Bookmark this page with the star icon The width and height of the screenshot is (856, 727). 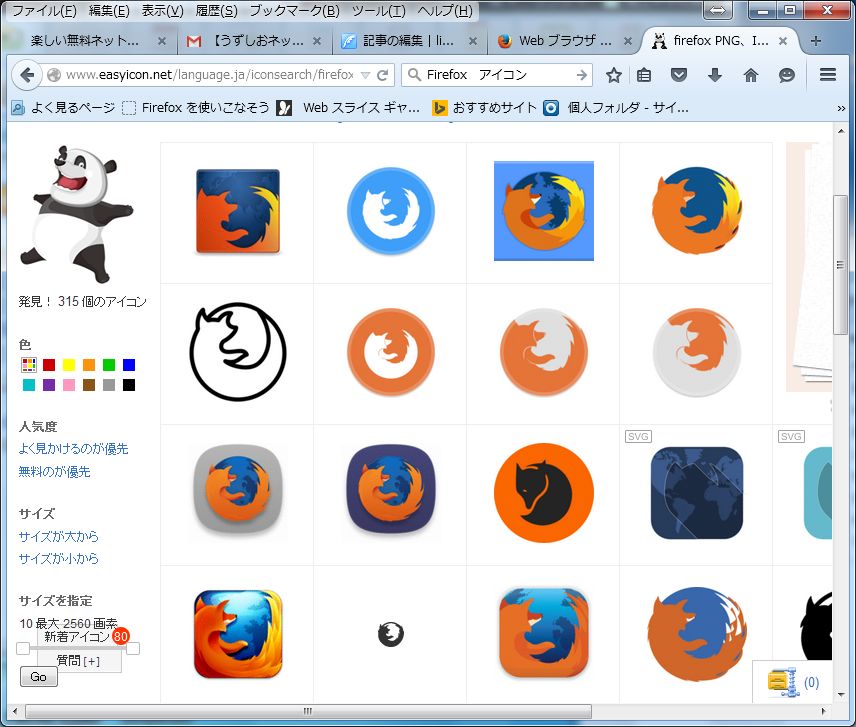pyautogui.click(x=614, y=75)
